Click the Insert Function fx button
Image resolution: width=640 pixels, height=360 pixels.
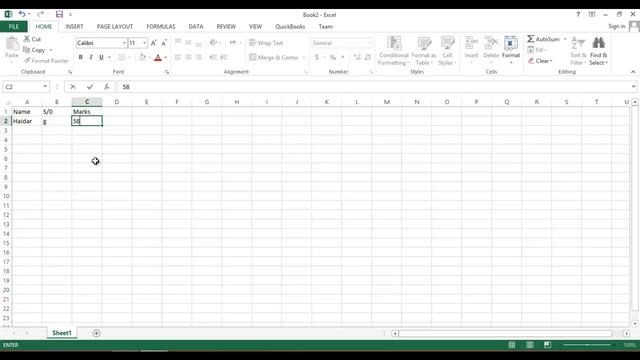pos(107,87)
